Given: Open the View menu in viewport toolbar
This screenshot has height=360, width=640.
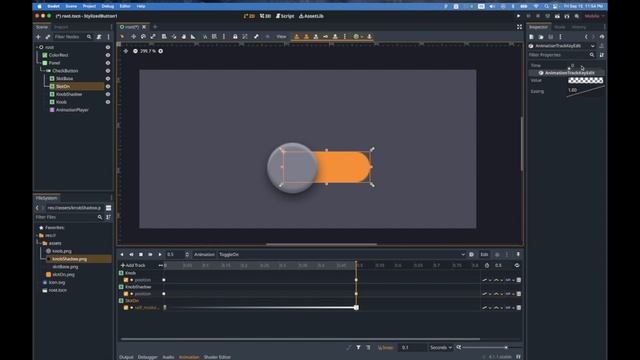Looking at the screenshot, I should (281, 37).
